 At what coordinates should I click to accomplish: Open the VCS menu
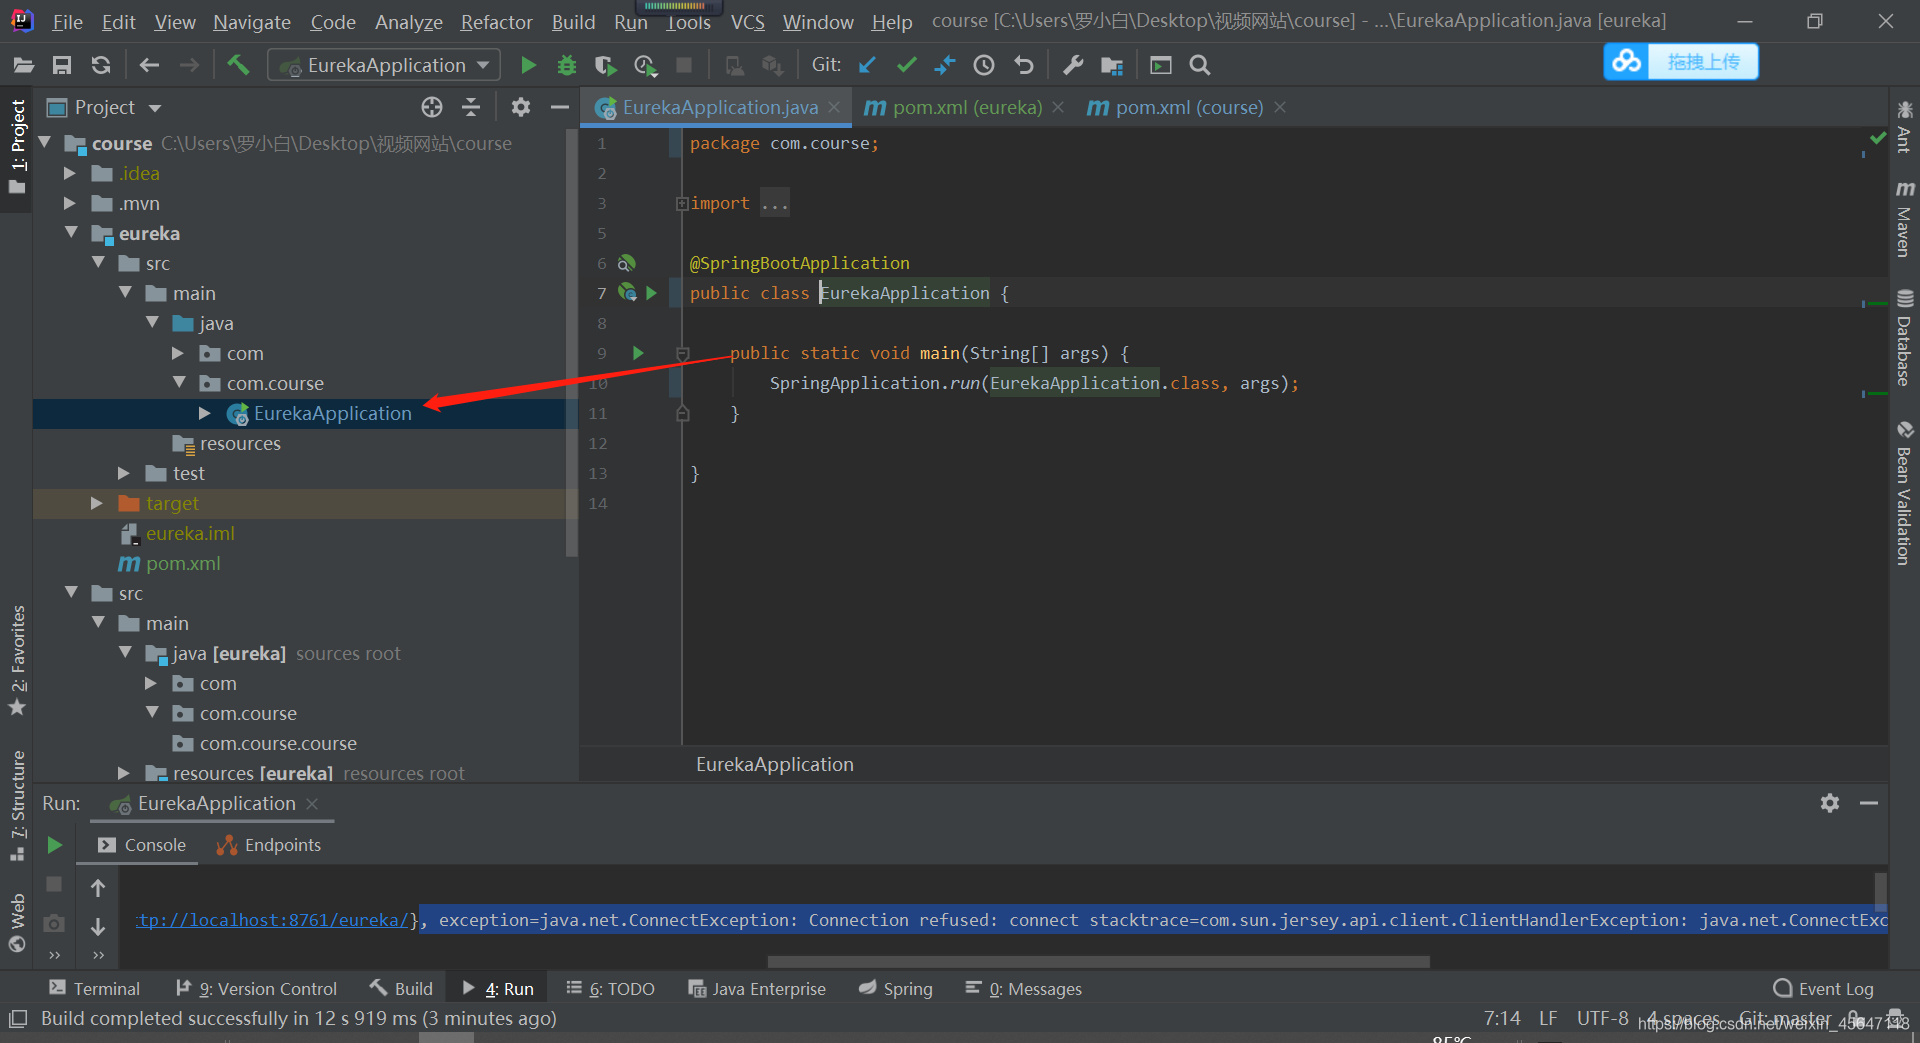(747, 22)
